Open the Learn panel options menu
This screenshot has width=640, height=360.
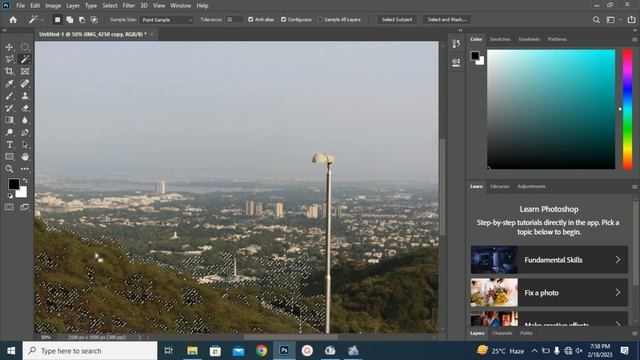(x=635, y=187)
